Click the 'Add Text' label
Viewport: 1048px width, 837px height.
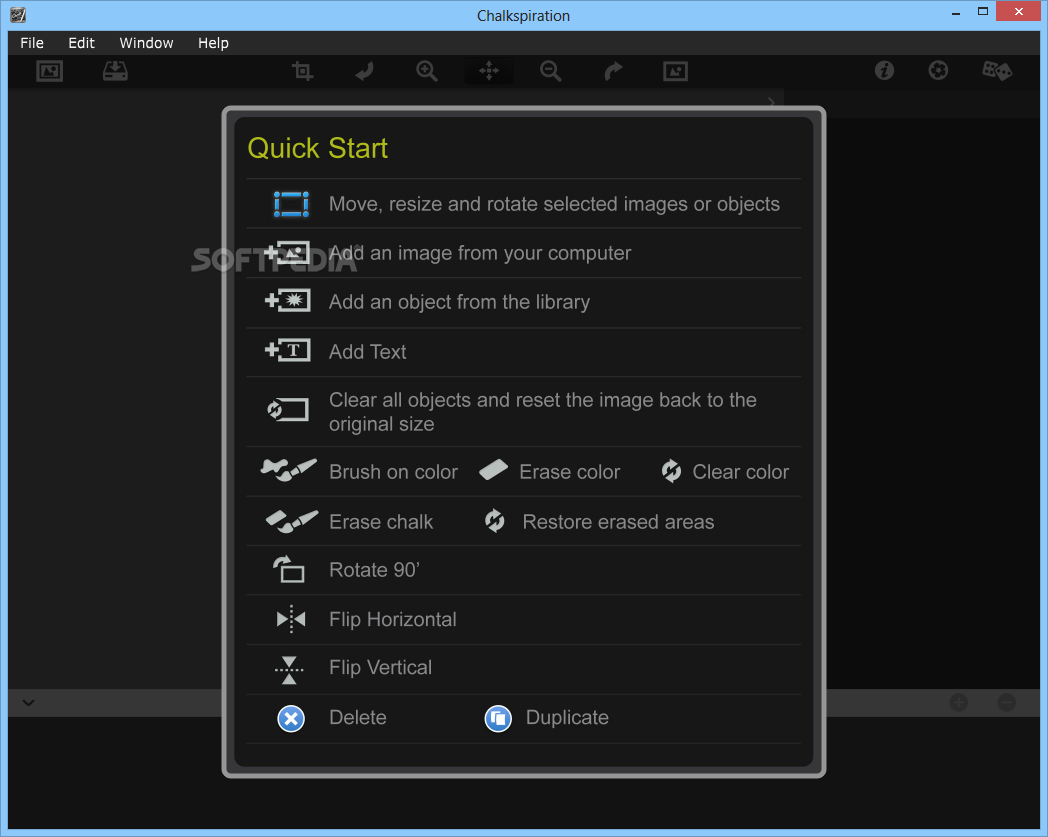coord(368,352)
